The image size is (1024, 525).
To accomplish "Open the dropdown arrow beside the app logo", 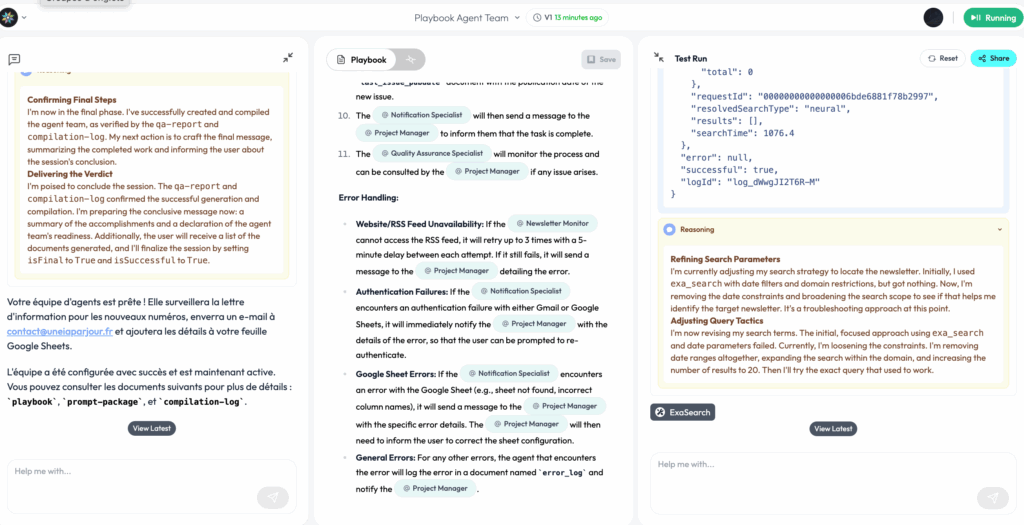I will (x=24, y=17).
